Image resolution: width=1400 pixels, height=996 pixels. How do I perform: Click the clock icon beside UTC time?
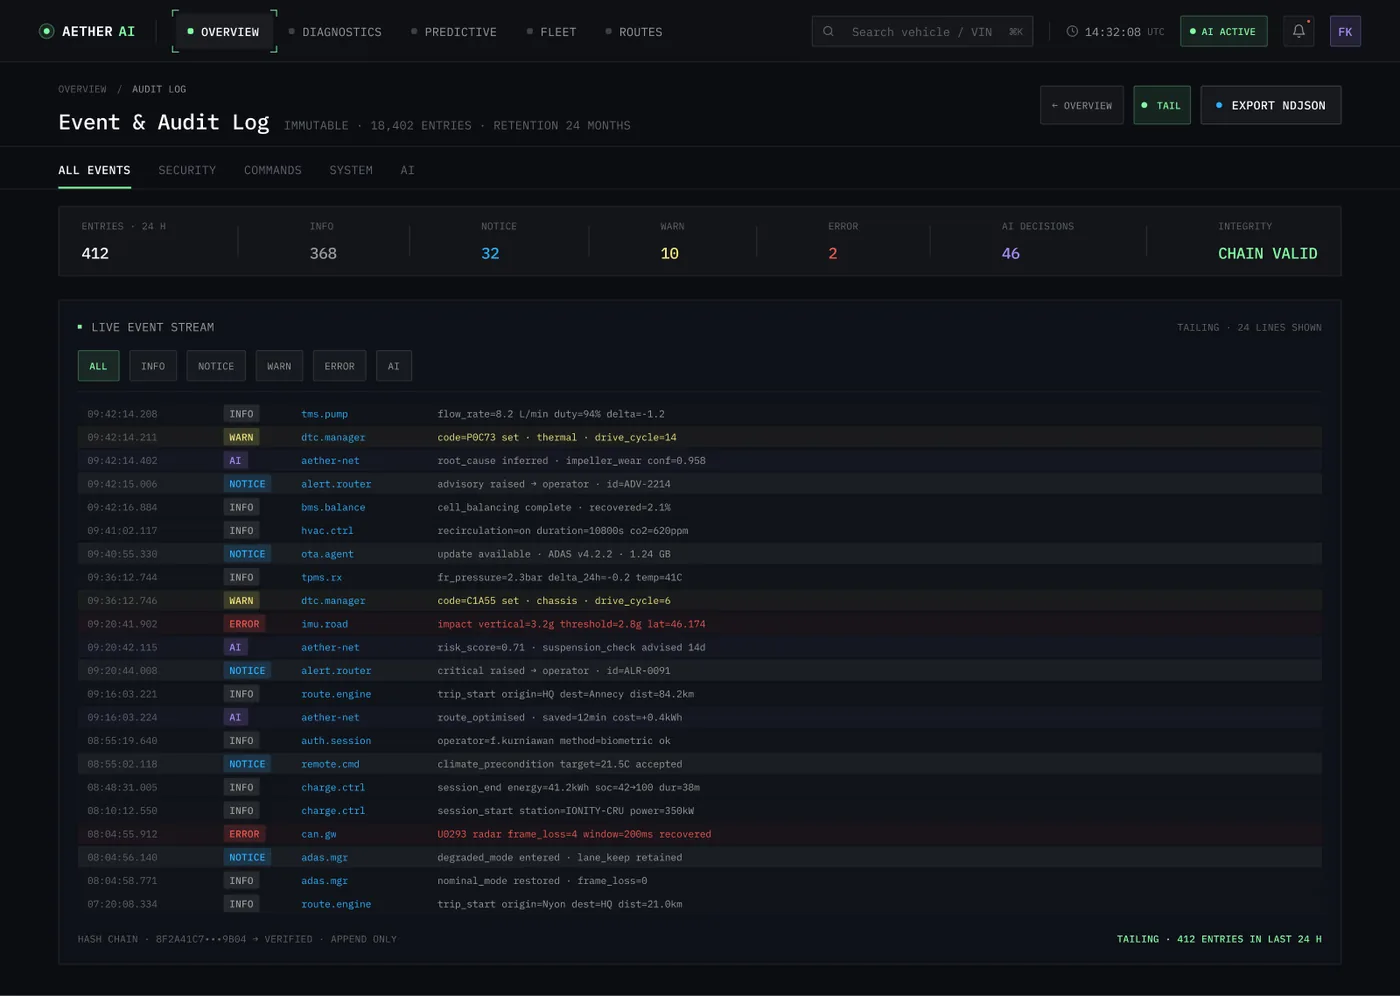click(x=1072, y=32)
